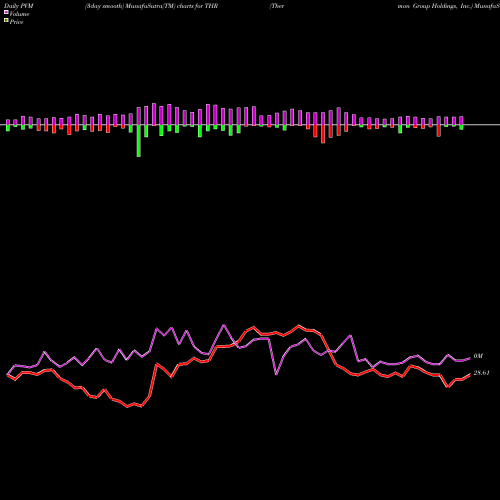Click the green-red Price legend swatch

click(x=6, y=21)
